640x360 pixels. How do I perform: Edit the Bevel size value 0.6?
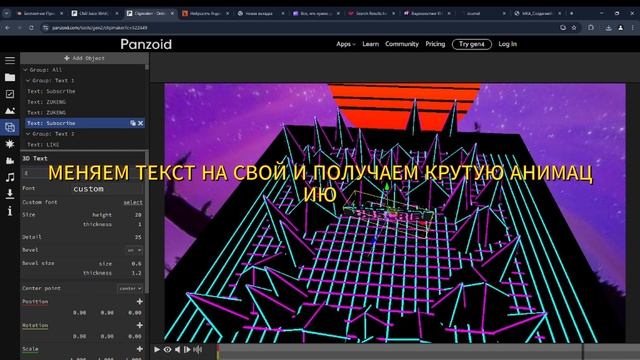point(136,264)
